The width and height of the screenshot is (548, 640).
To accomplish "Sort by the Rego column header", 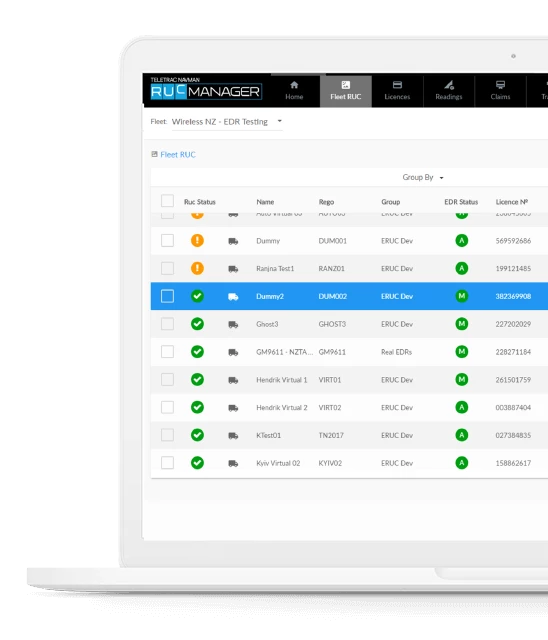I will [326, 202].
